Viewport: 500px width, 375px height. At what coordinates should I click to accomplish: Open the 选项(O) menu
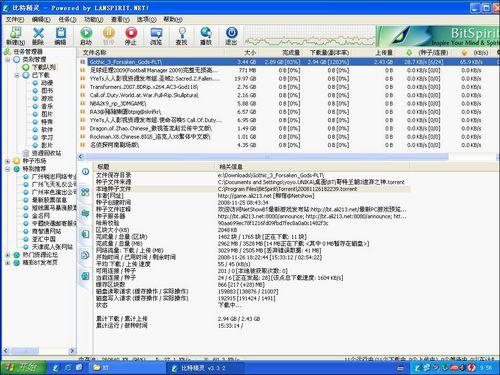point(146,19)
